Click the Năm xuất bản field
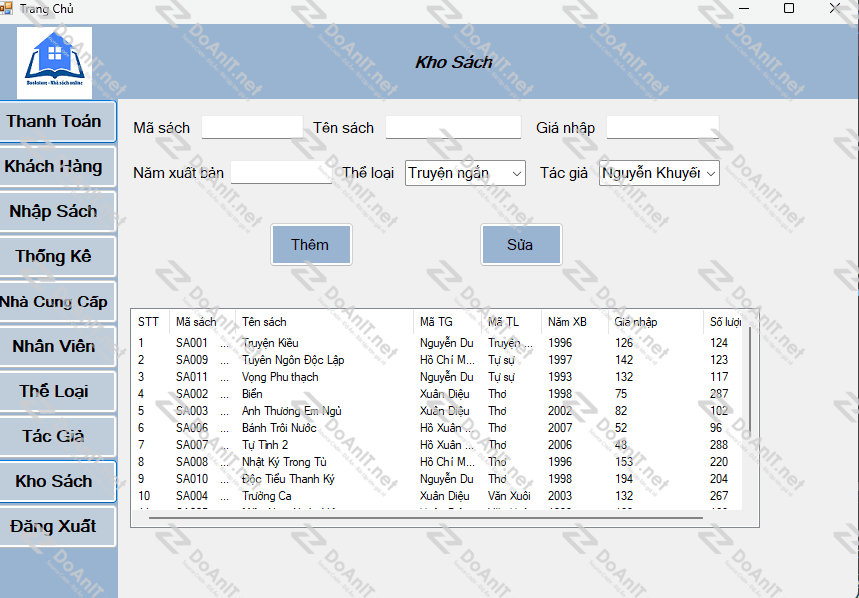Viewport: 859px width, 598px height. pos(281,173)
